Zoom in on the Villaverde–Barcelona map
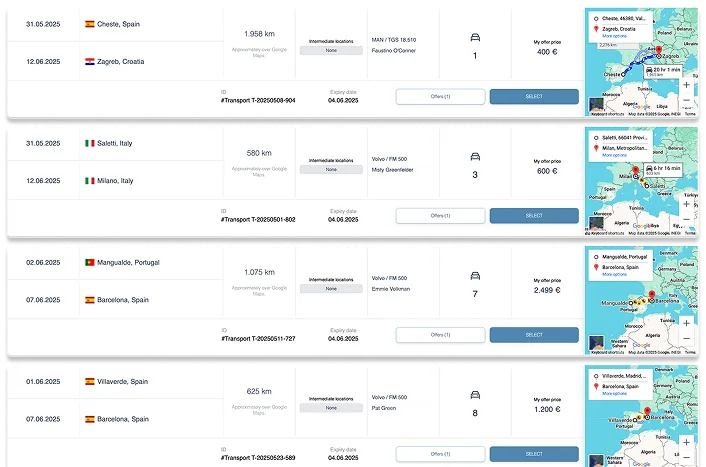Screen dimensions: 706x467 686,444
